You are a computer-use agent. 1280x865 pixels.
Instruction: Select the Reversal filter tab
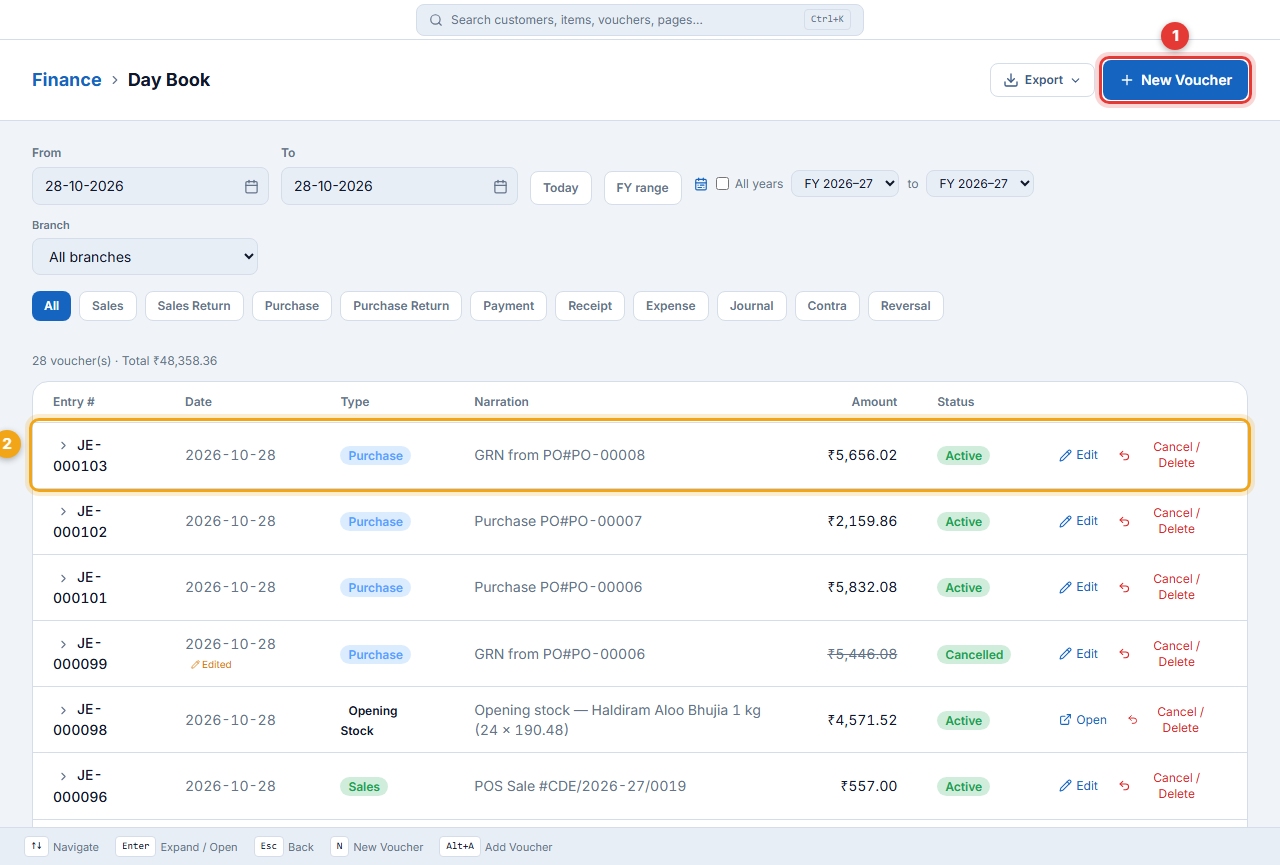pyautogui.click(x=906, y=306)
